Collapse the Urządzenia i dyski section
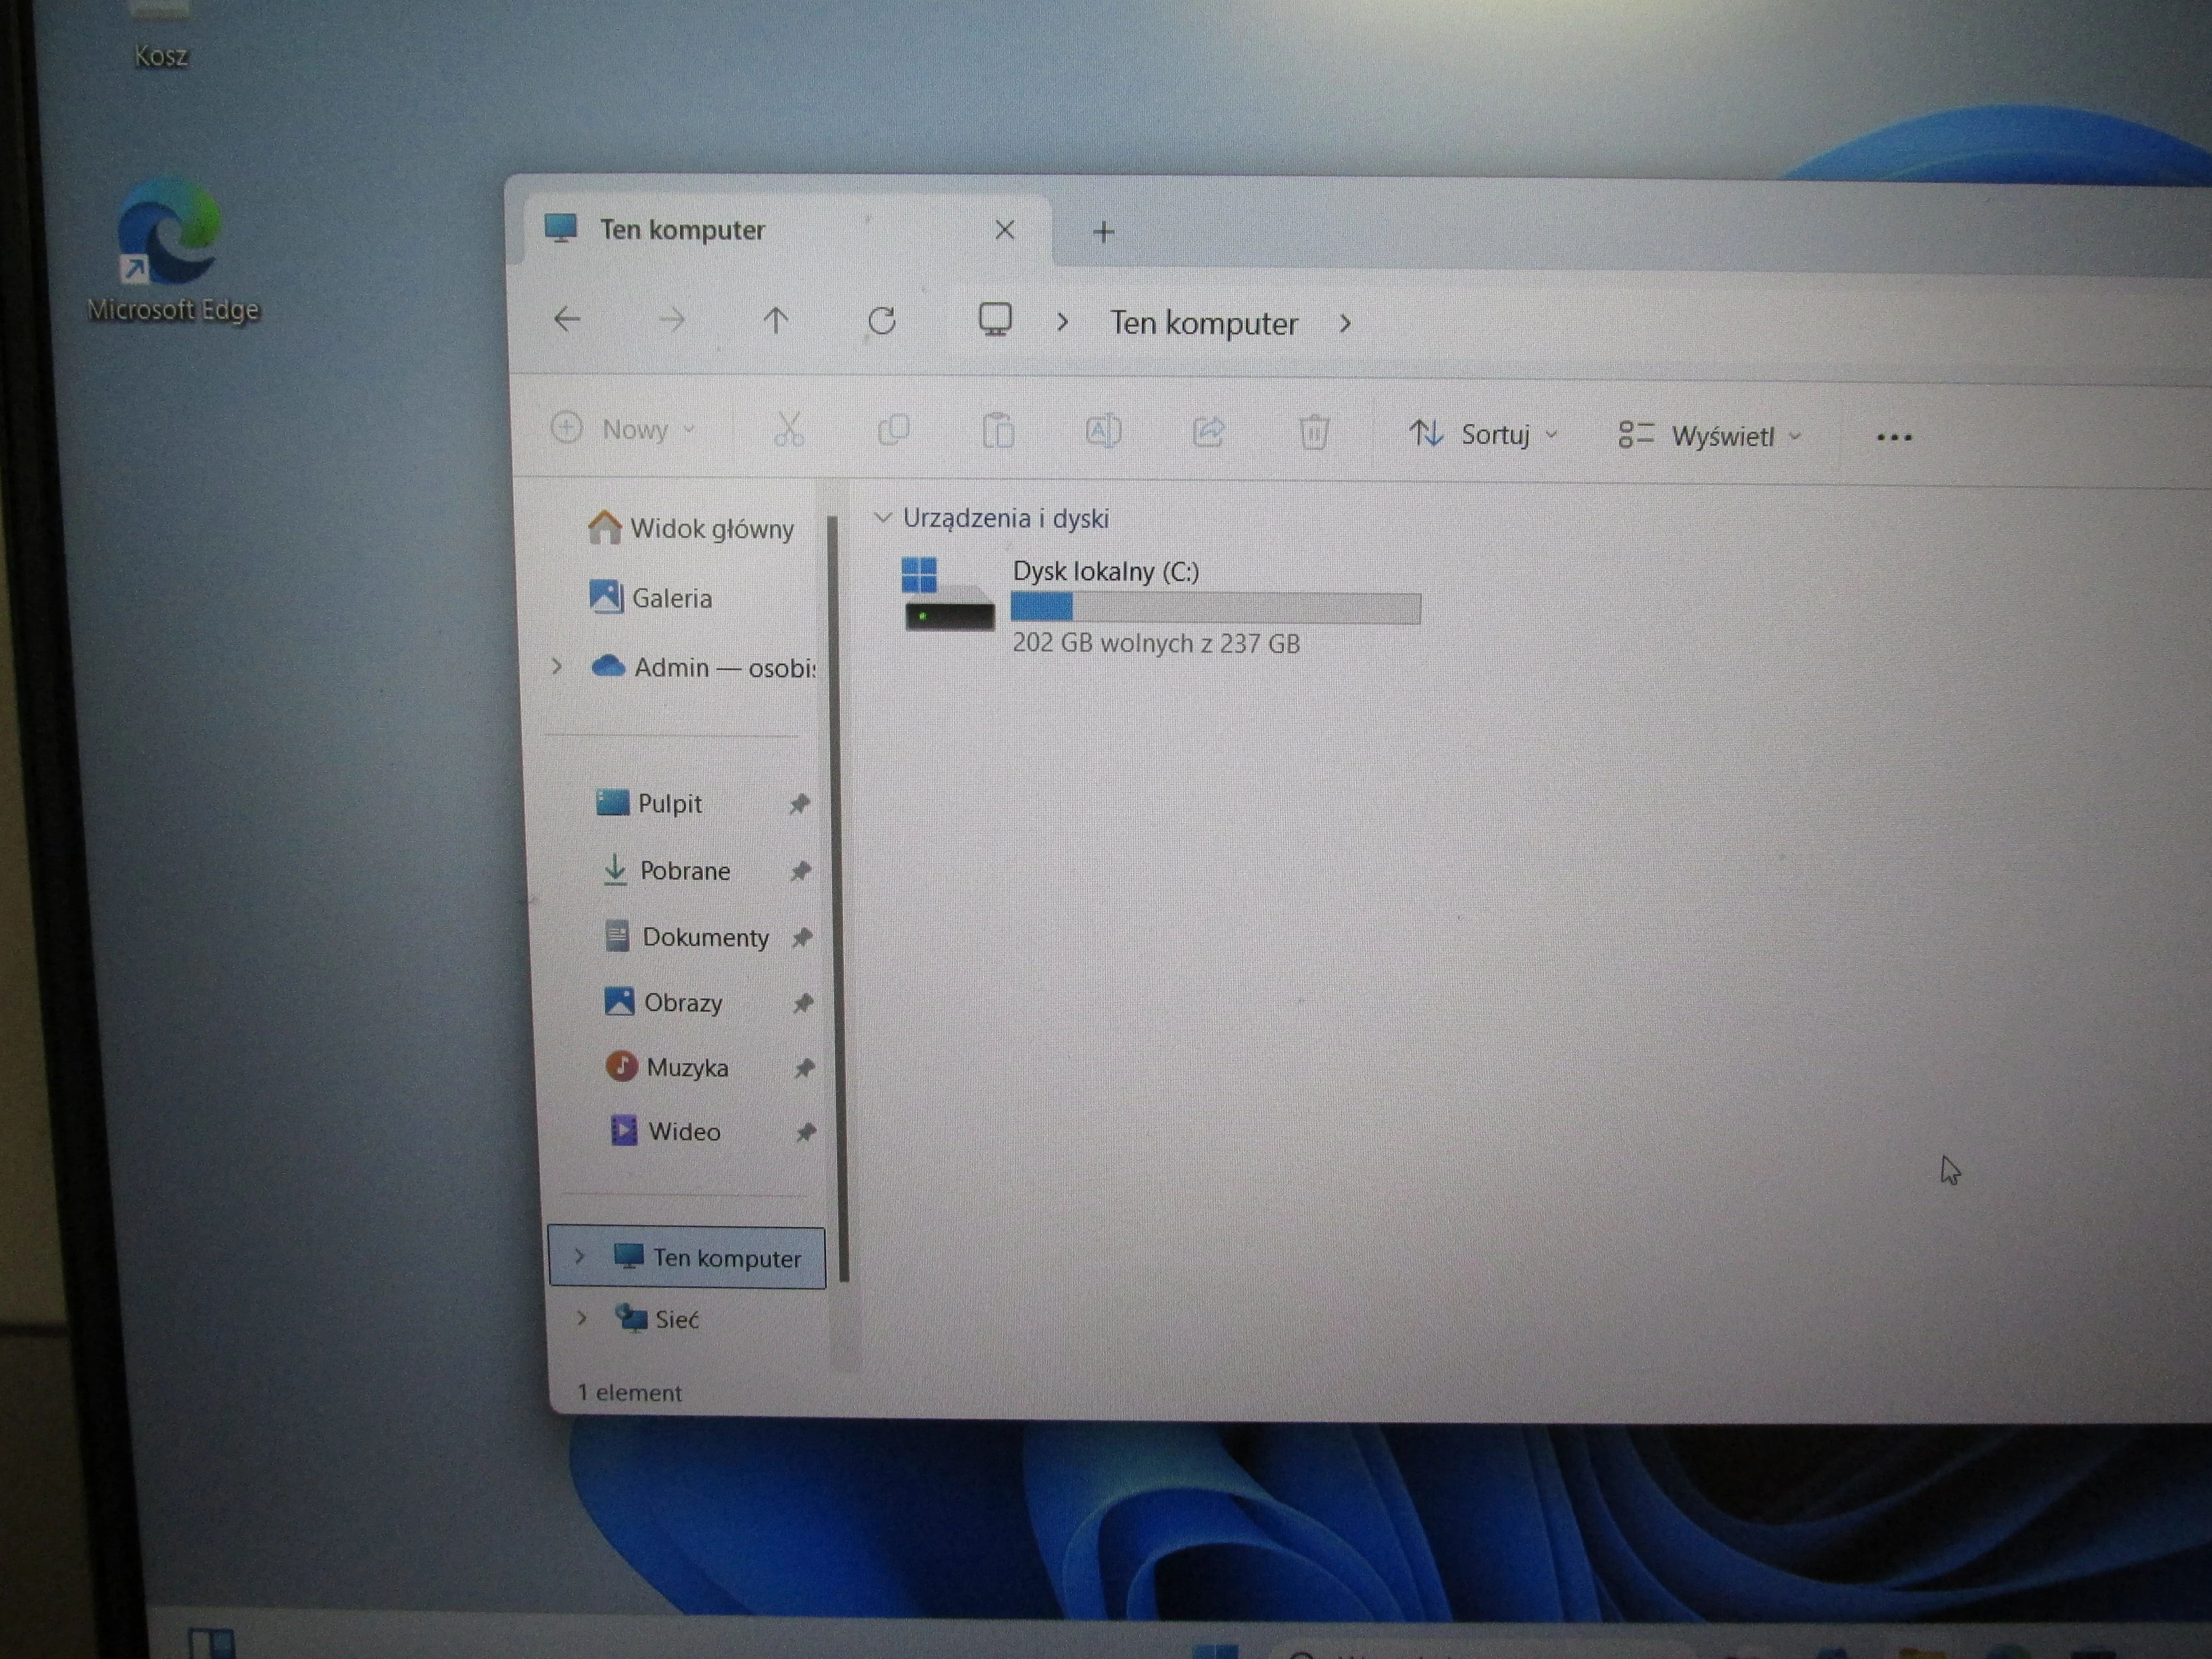 (882, 517)
